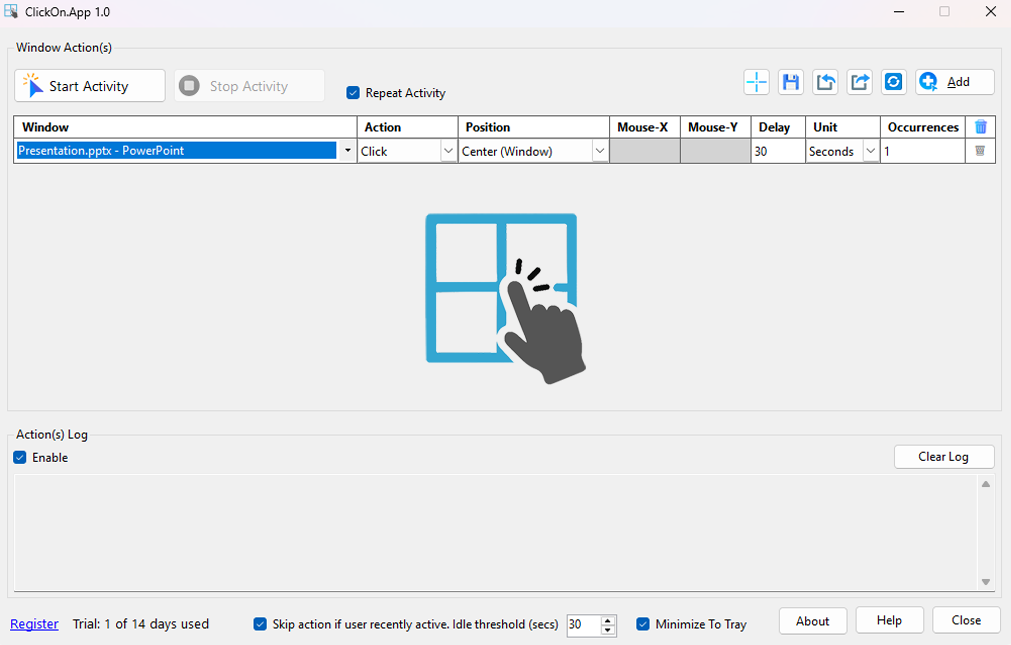Click the blue trash icon in table header
Screen dimensions: 1011x645
pyautogui.click(x=981, y=126)
